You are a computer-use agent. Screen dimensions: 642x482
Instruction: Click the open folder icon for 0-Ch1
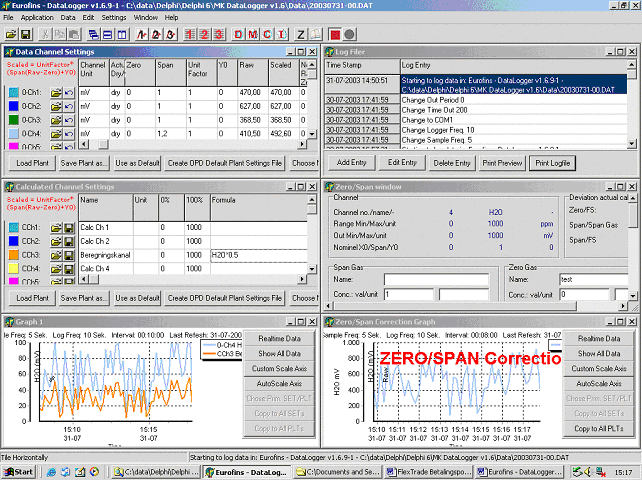coord(56,93)
